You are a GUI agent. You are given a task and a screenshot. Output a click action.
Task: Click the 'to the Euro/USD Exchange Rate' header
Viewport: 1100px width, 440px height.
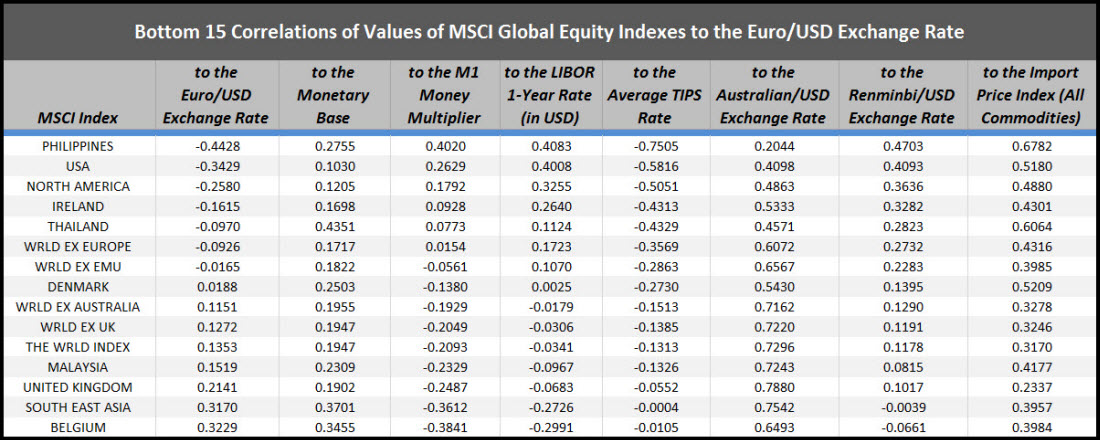(x=216, y=95)
